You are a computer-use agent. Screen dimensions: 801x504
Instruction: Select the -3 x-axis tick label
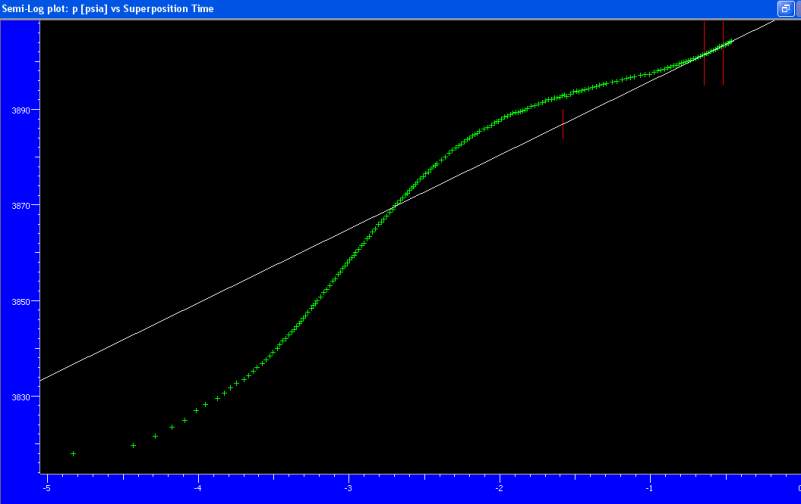tap(348, 489)
